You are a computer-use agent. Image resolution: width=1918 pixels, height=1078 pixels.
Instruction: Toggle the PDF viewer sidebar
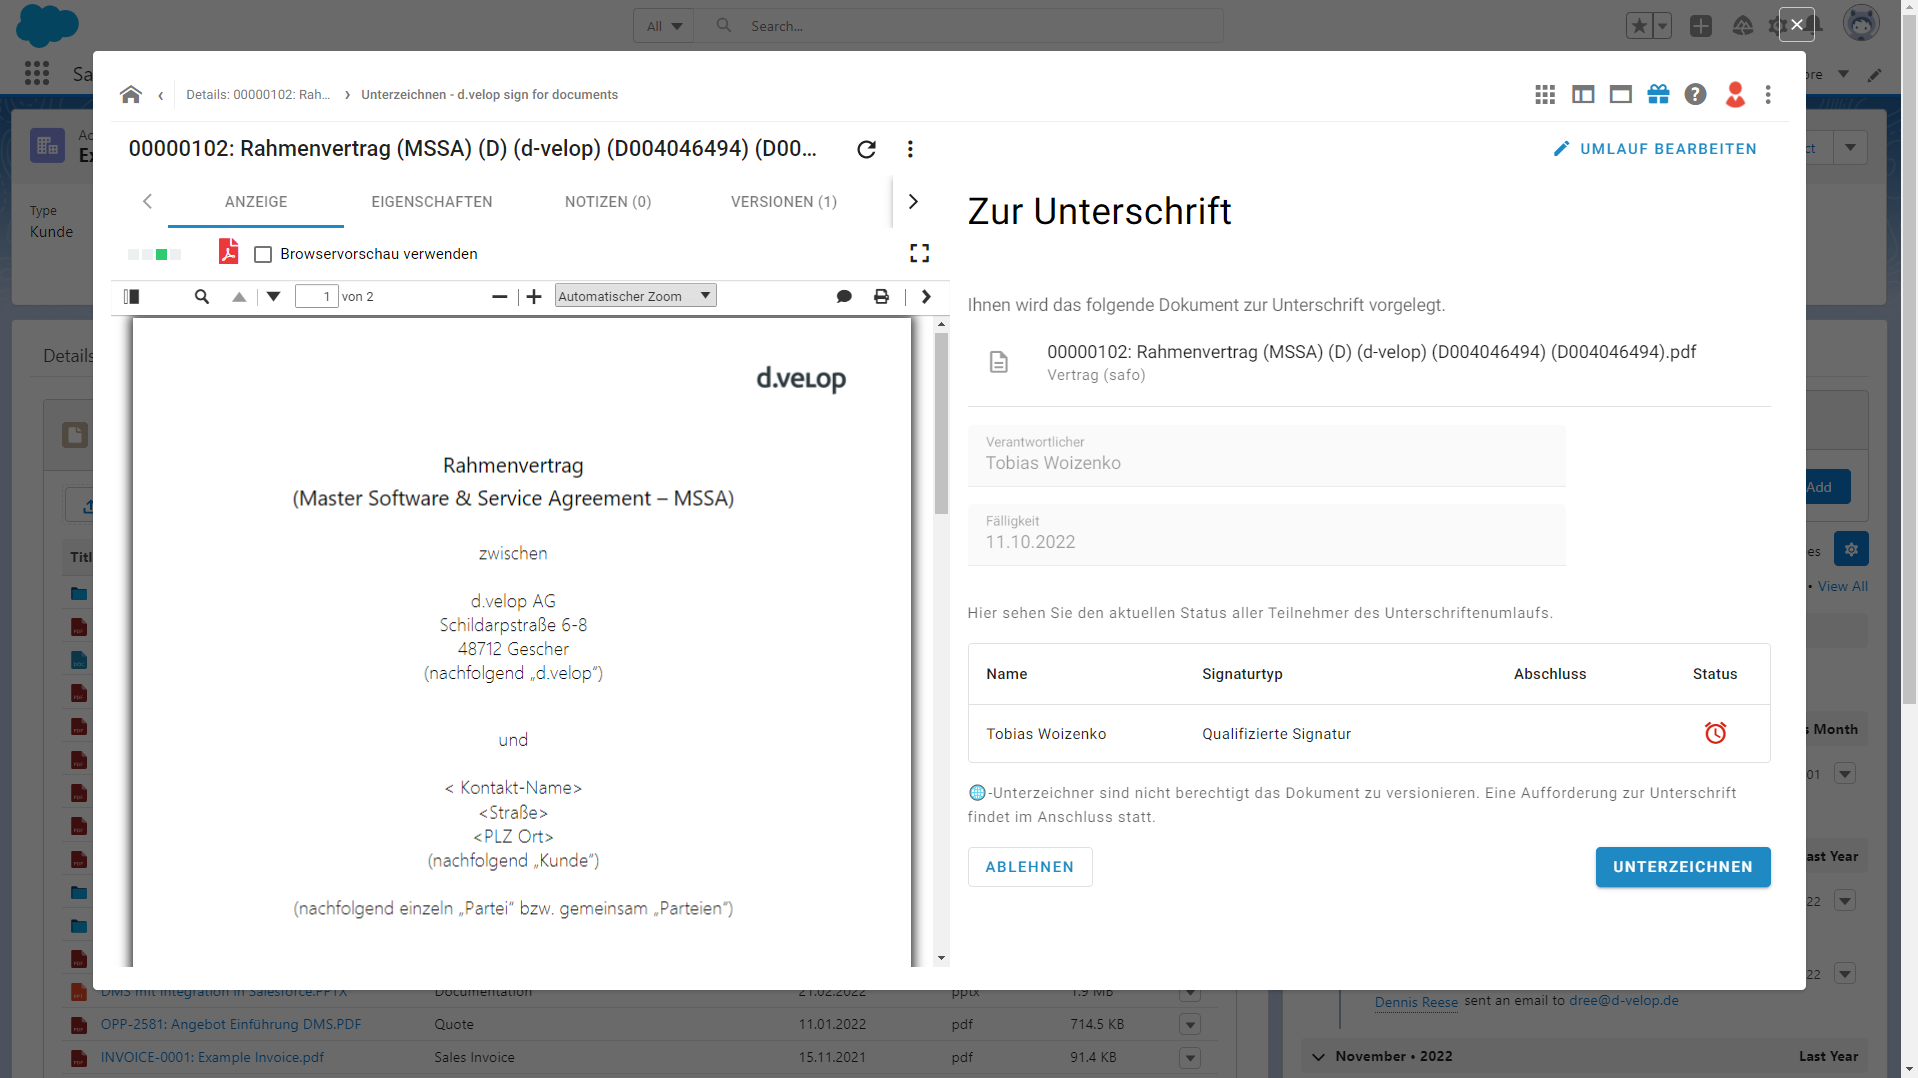pos(131,296)
